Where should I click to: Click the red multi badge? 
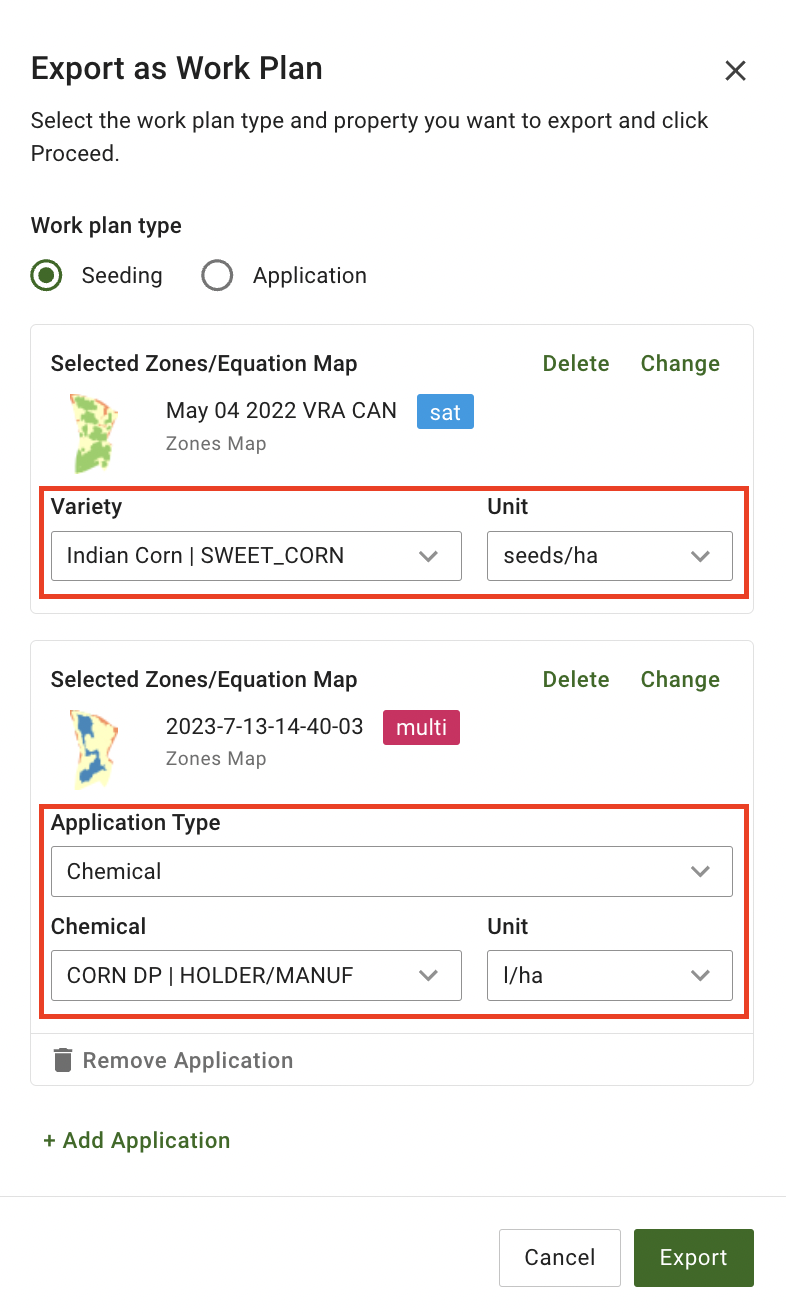point(421,727)
